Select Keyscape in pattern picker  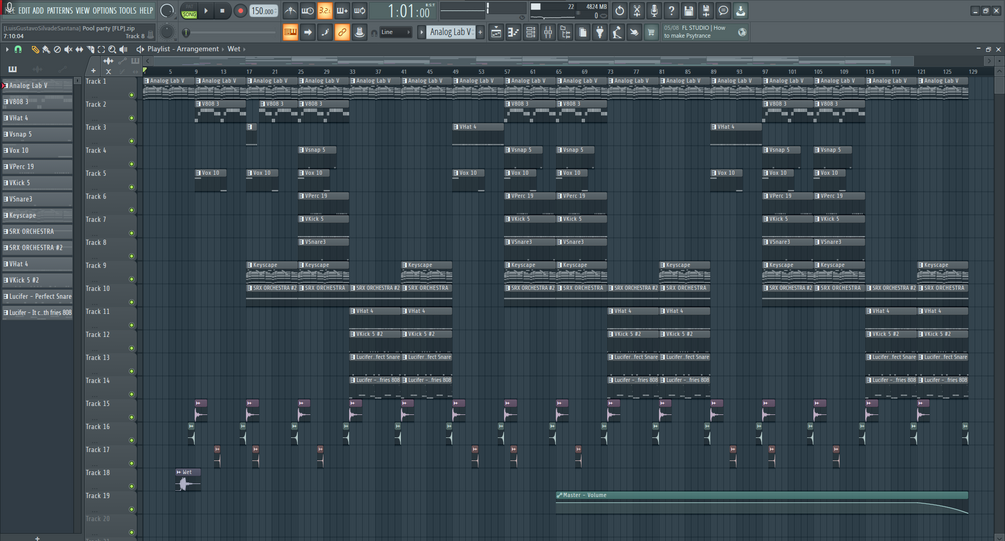click(x=37, y=215)
